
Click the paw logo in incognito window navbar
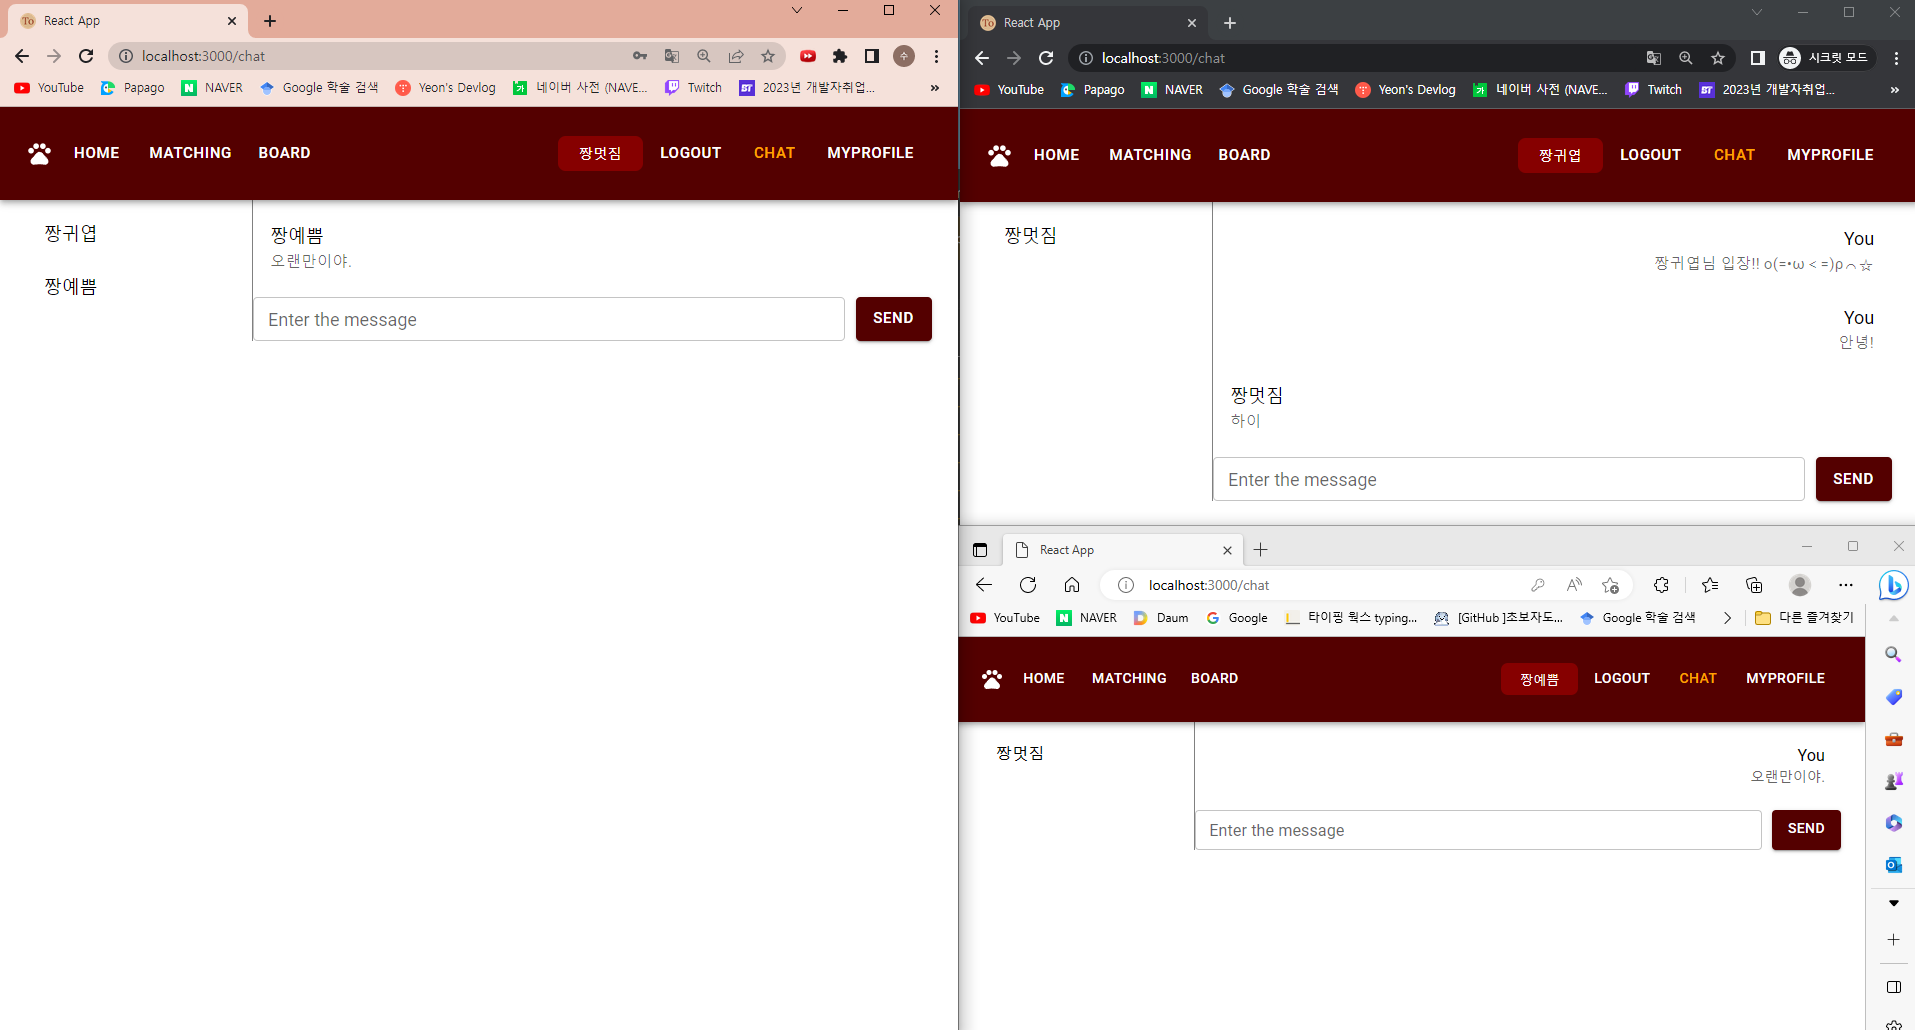(999, 155)
